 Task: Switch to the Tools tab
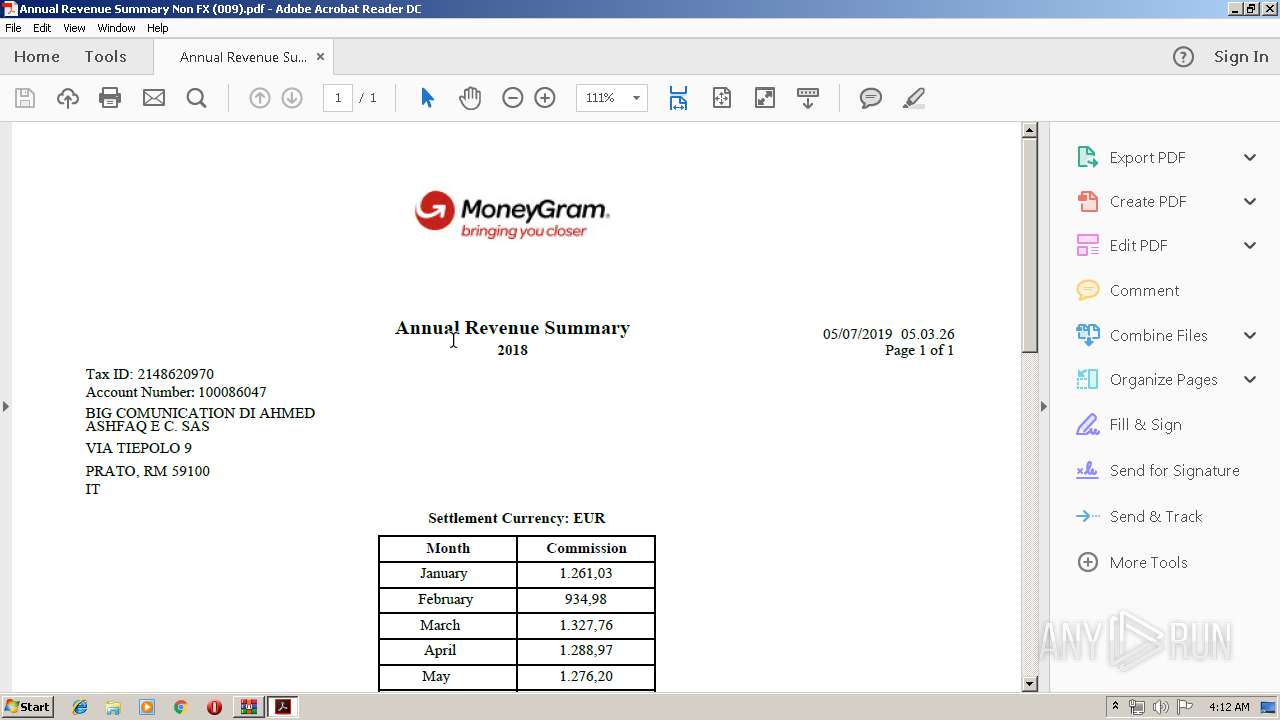click(105, 57)
